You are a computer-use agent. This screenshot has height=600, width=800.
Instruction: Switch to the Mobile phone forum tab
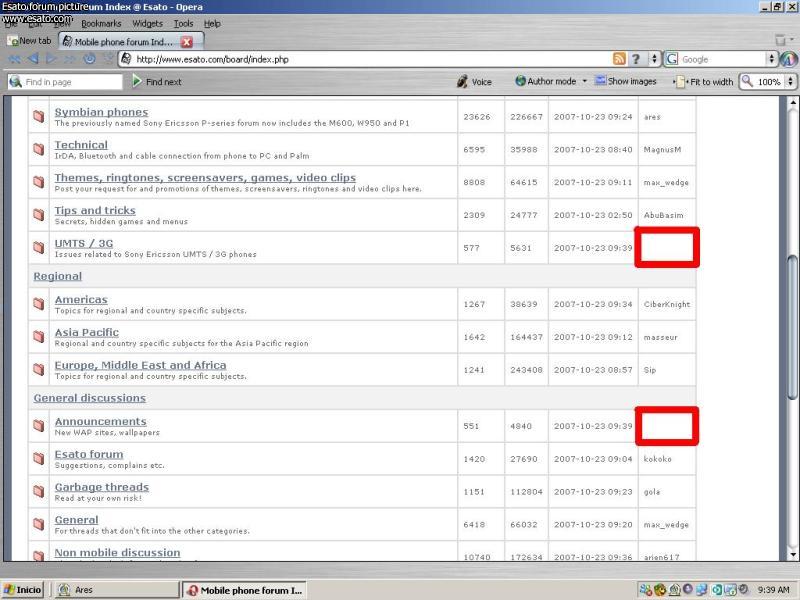coord(131,42)
